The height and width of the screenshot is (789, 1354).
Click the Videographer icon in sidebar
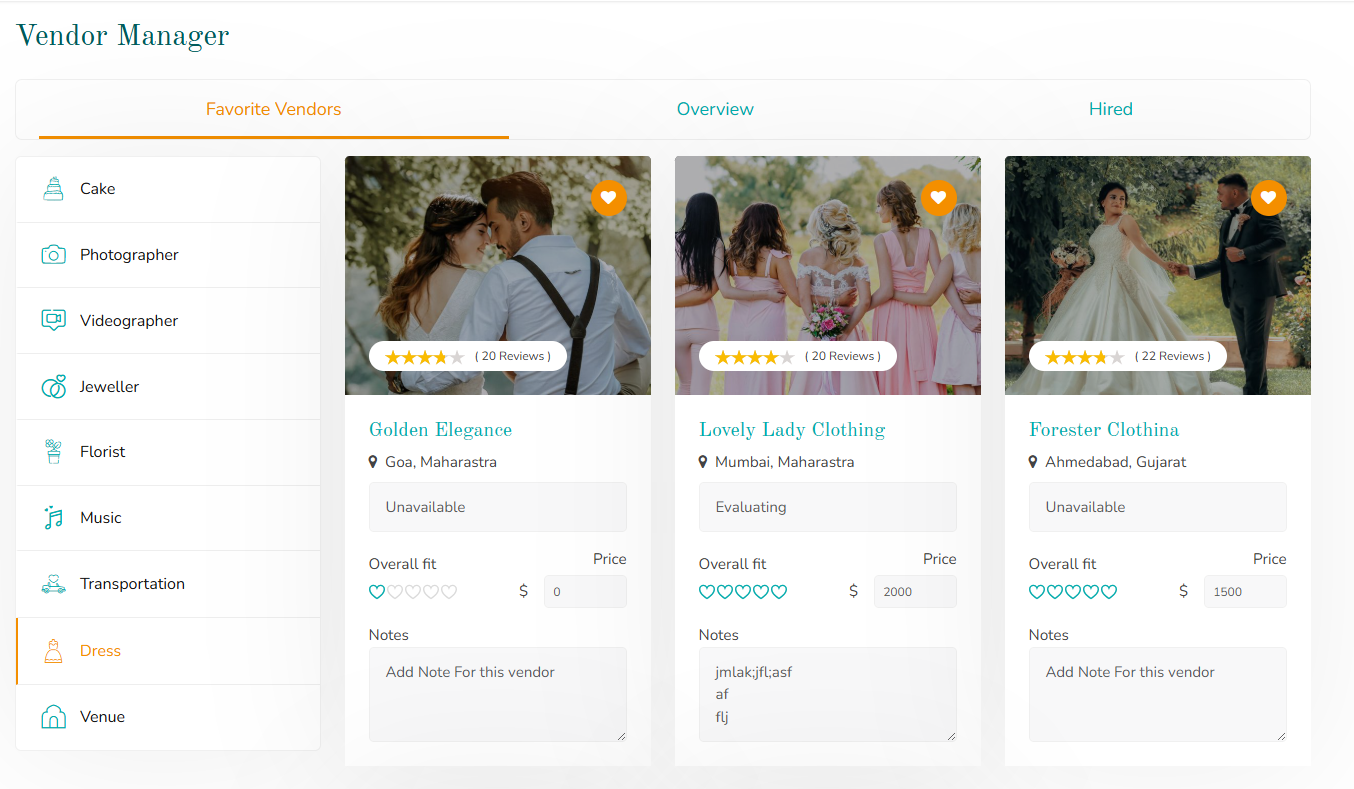pyautogui.click(x=53, y=321)
